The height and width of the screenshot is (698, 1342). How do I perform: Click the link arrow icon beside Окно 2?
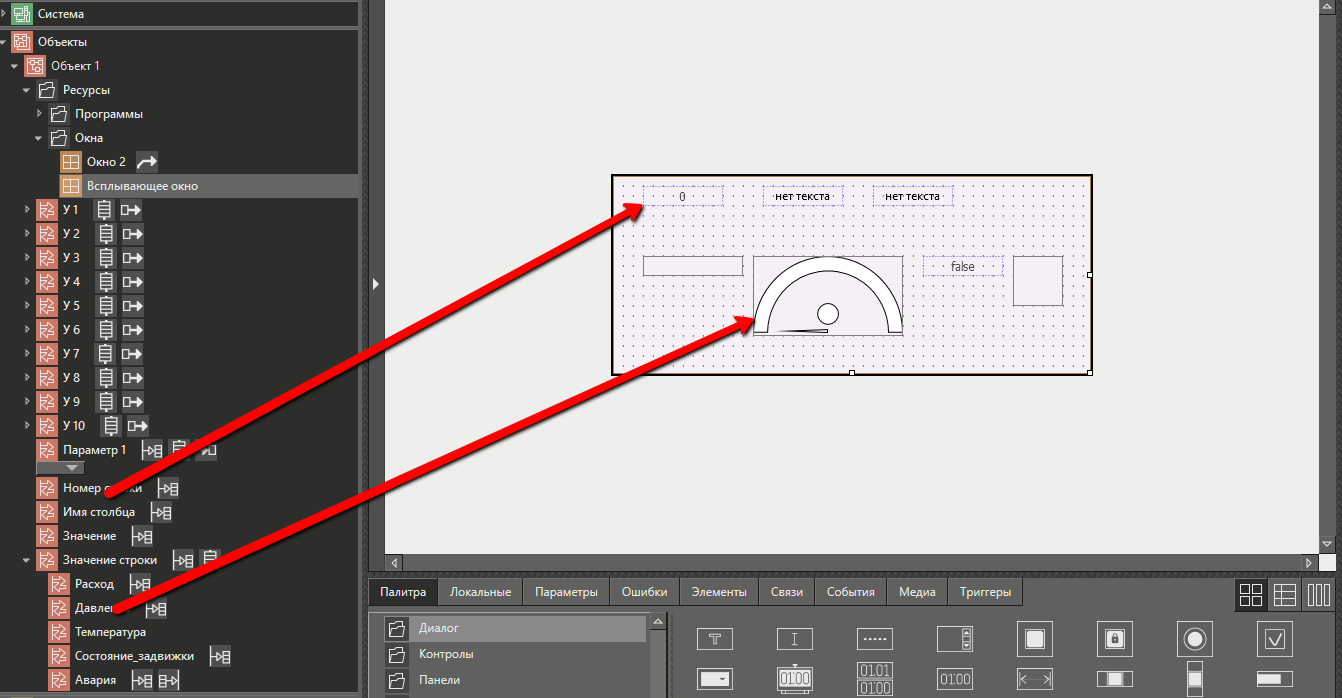(146, 162)
